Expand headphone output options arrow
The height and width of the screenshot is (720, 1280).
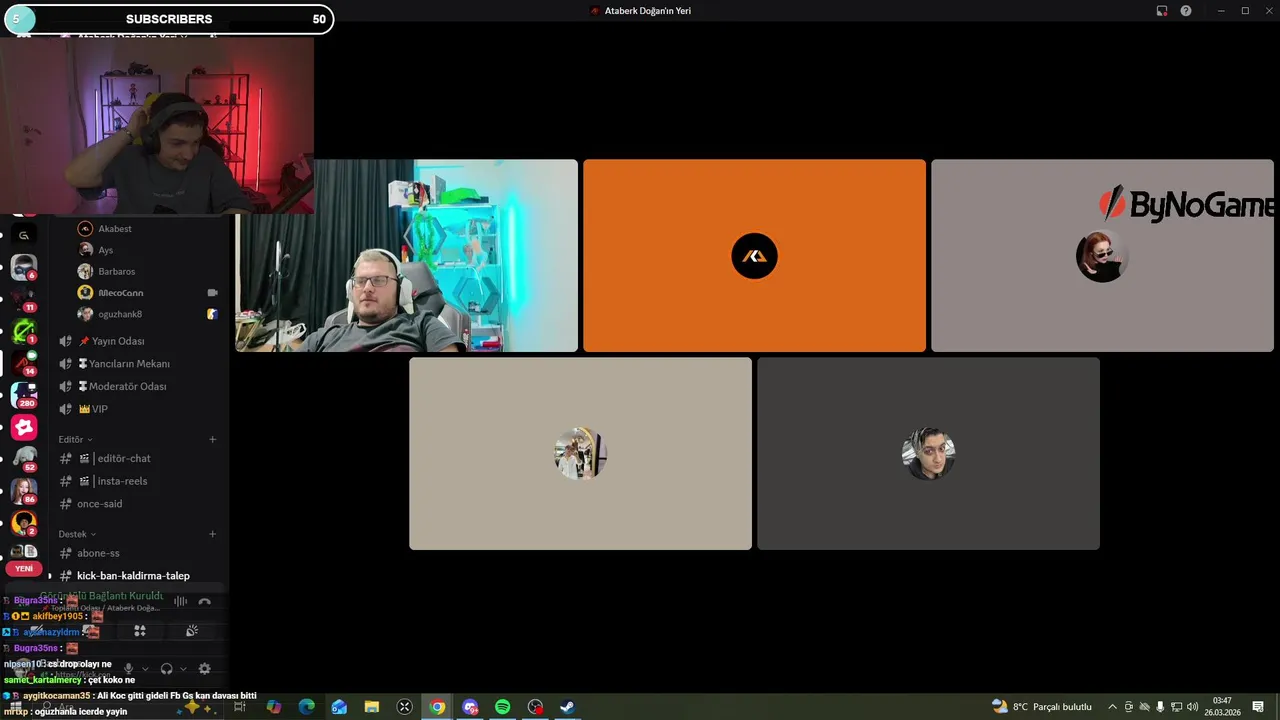[x=183, y=668]
